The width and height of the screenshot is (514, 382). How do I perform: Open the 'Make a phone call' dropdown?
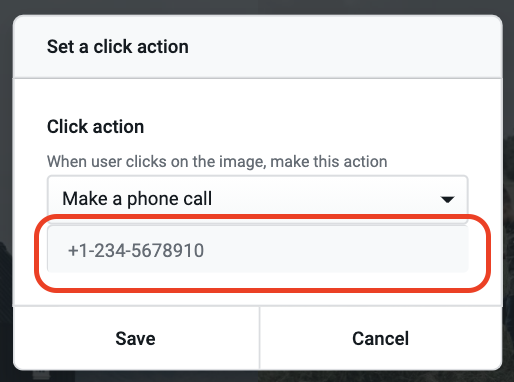[258, 199]
